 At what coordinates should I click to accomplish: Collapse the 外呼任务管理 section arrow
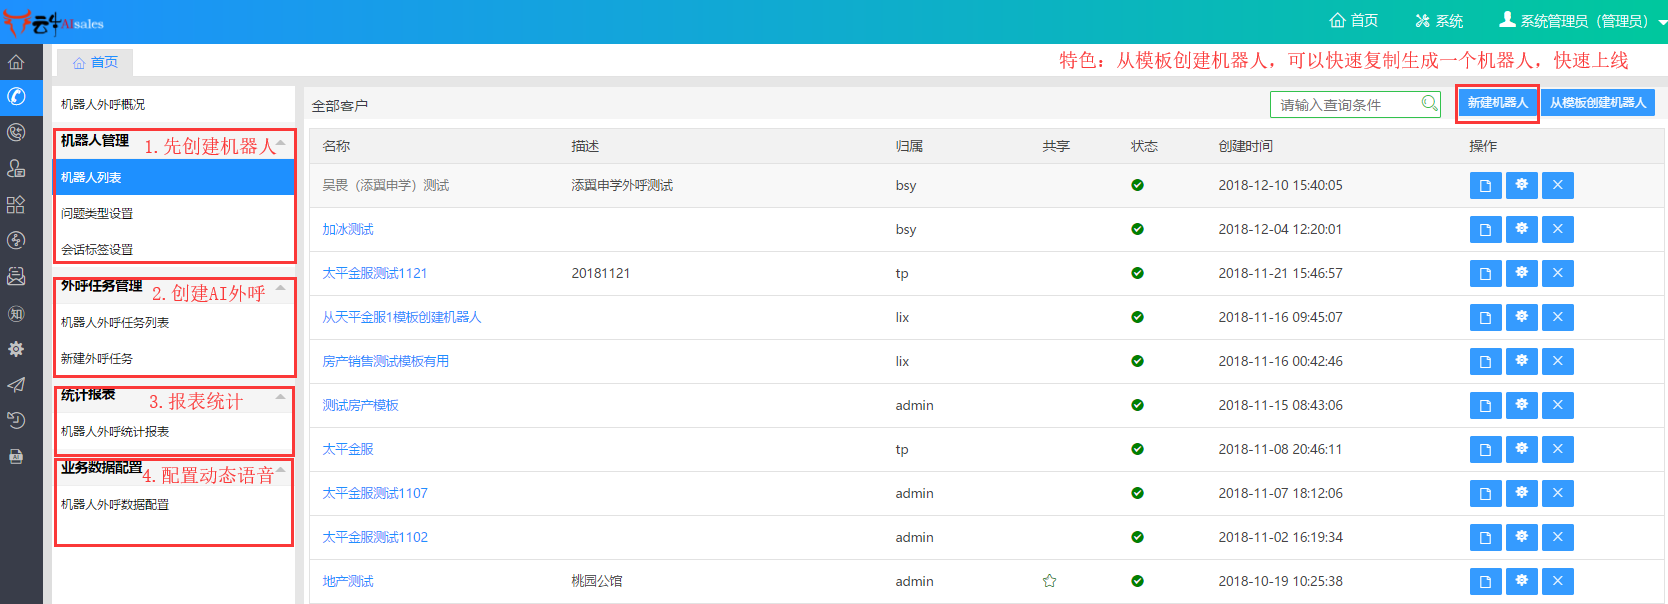(x=281, y=288)
